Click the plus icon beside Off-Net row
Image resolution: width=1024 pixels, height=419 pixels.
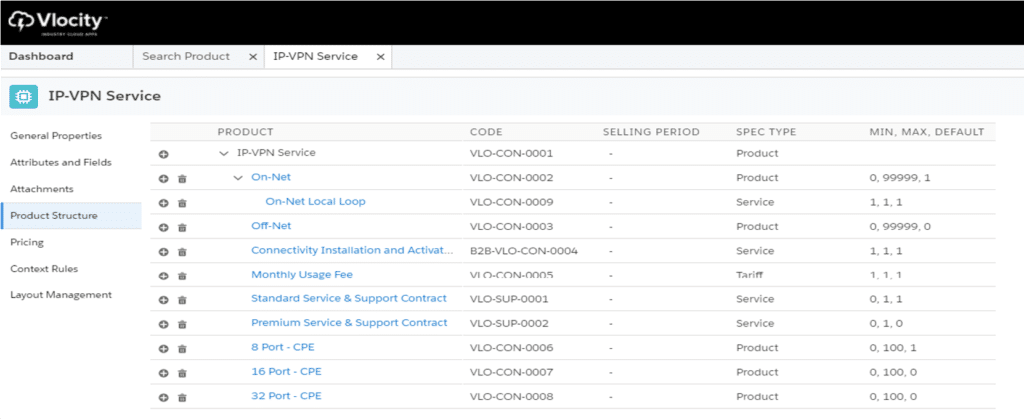pos(163,227)
